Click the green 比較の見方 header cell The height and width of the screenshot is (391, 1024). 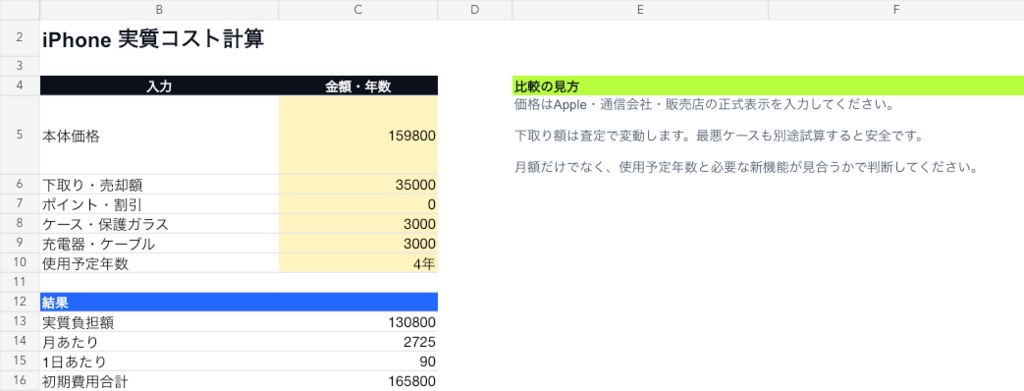[x=768, y=86]
